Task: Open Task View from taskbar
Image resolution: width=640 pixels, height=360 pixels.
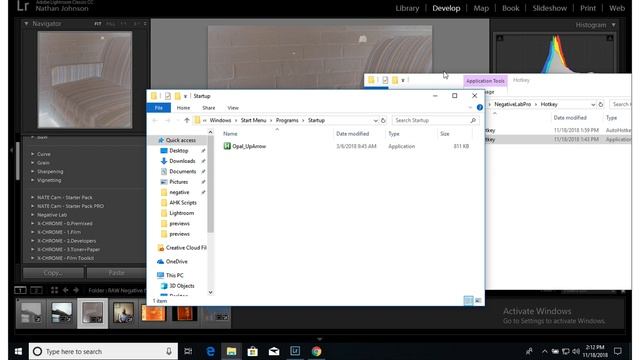Action: point(188,351)
